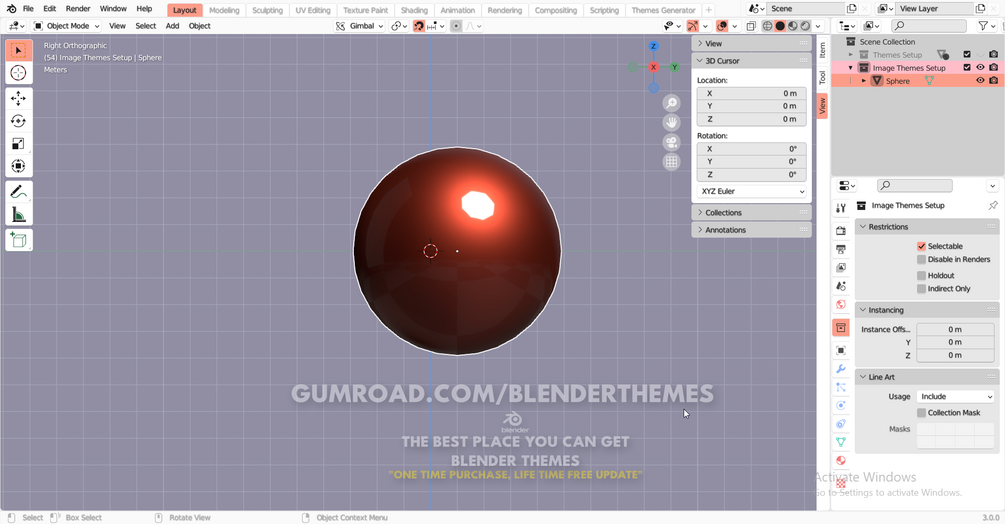Viewport: 1005px width, 524px height.
Task: Select the Select Box tool
Action: pyautogui.click(x=19, y=51)
